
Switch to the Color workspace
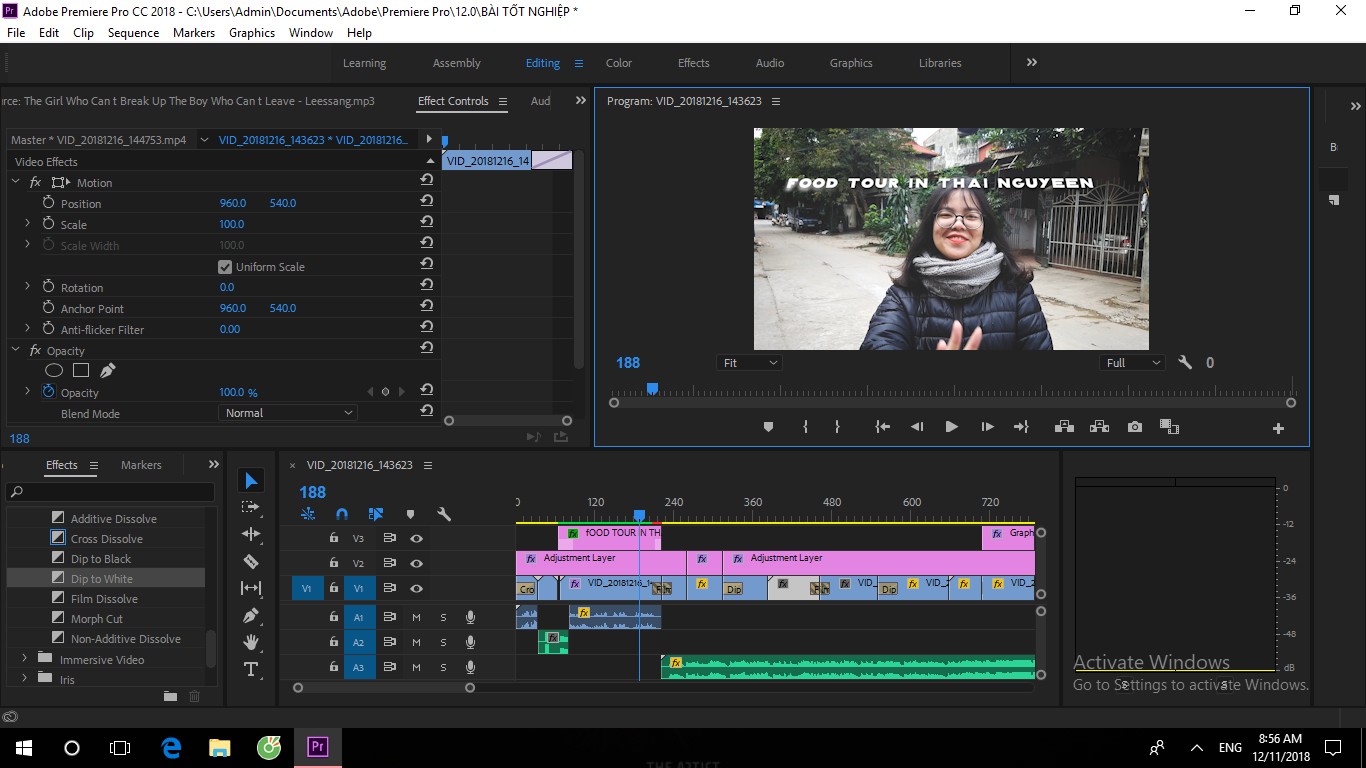tap(619, 63)
